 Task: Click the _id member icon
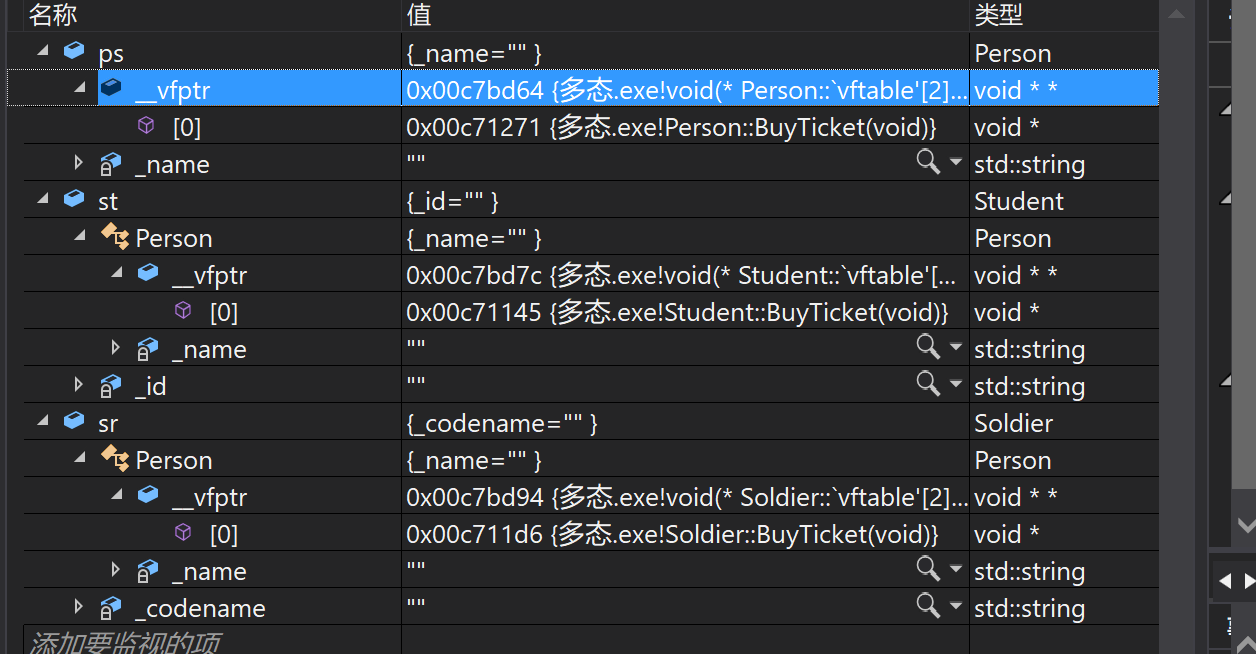click(110, 385)
